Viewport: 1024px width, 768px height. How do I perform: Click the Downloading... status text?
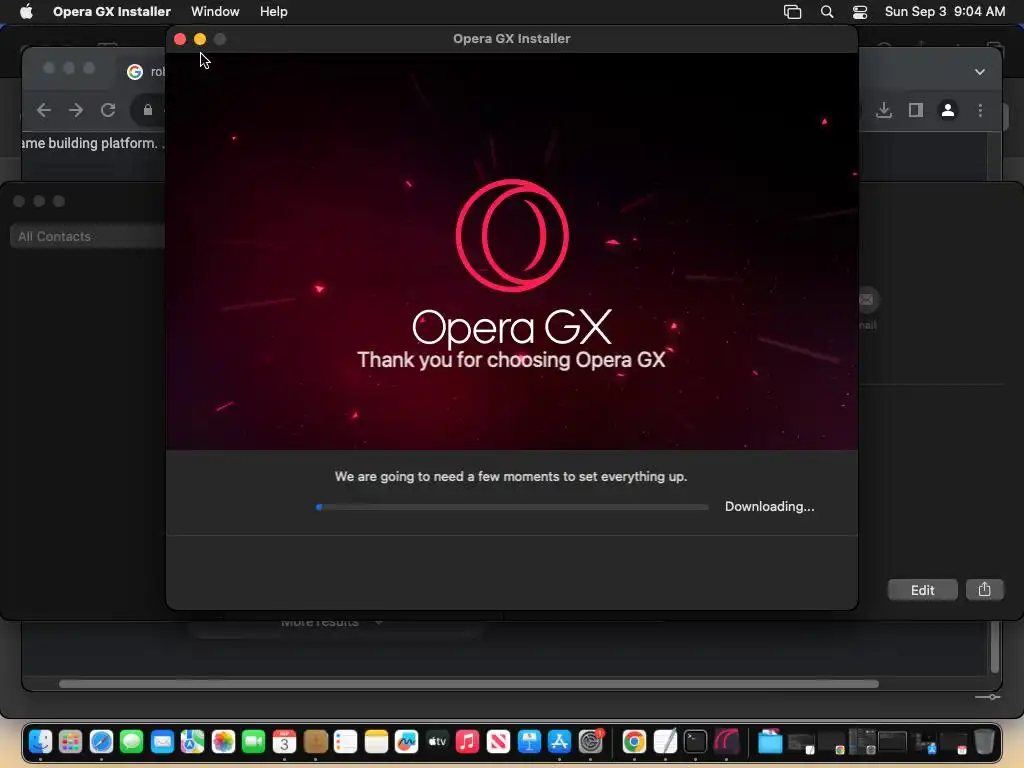[769, 507]
